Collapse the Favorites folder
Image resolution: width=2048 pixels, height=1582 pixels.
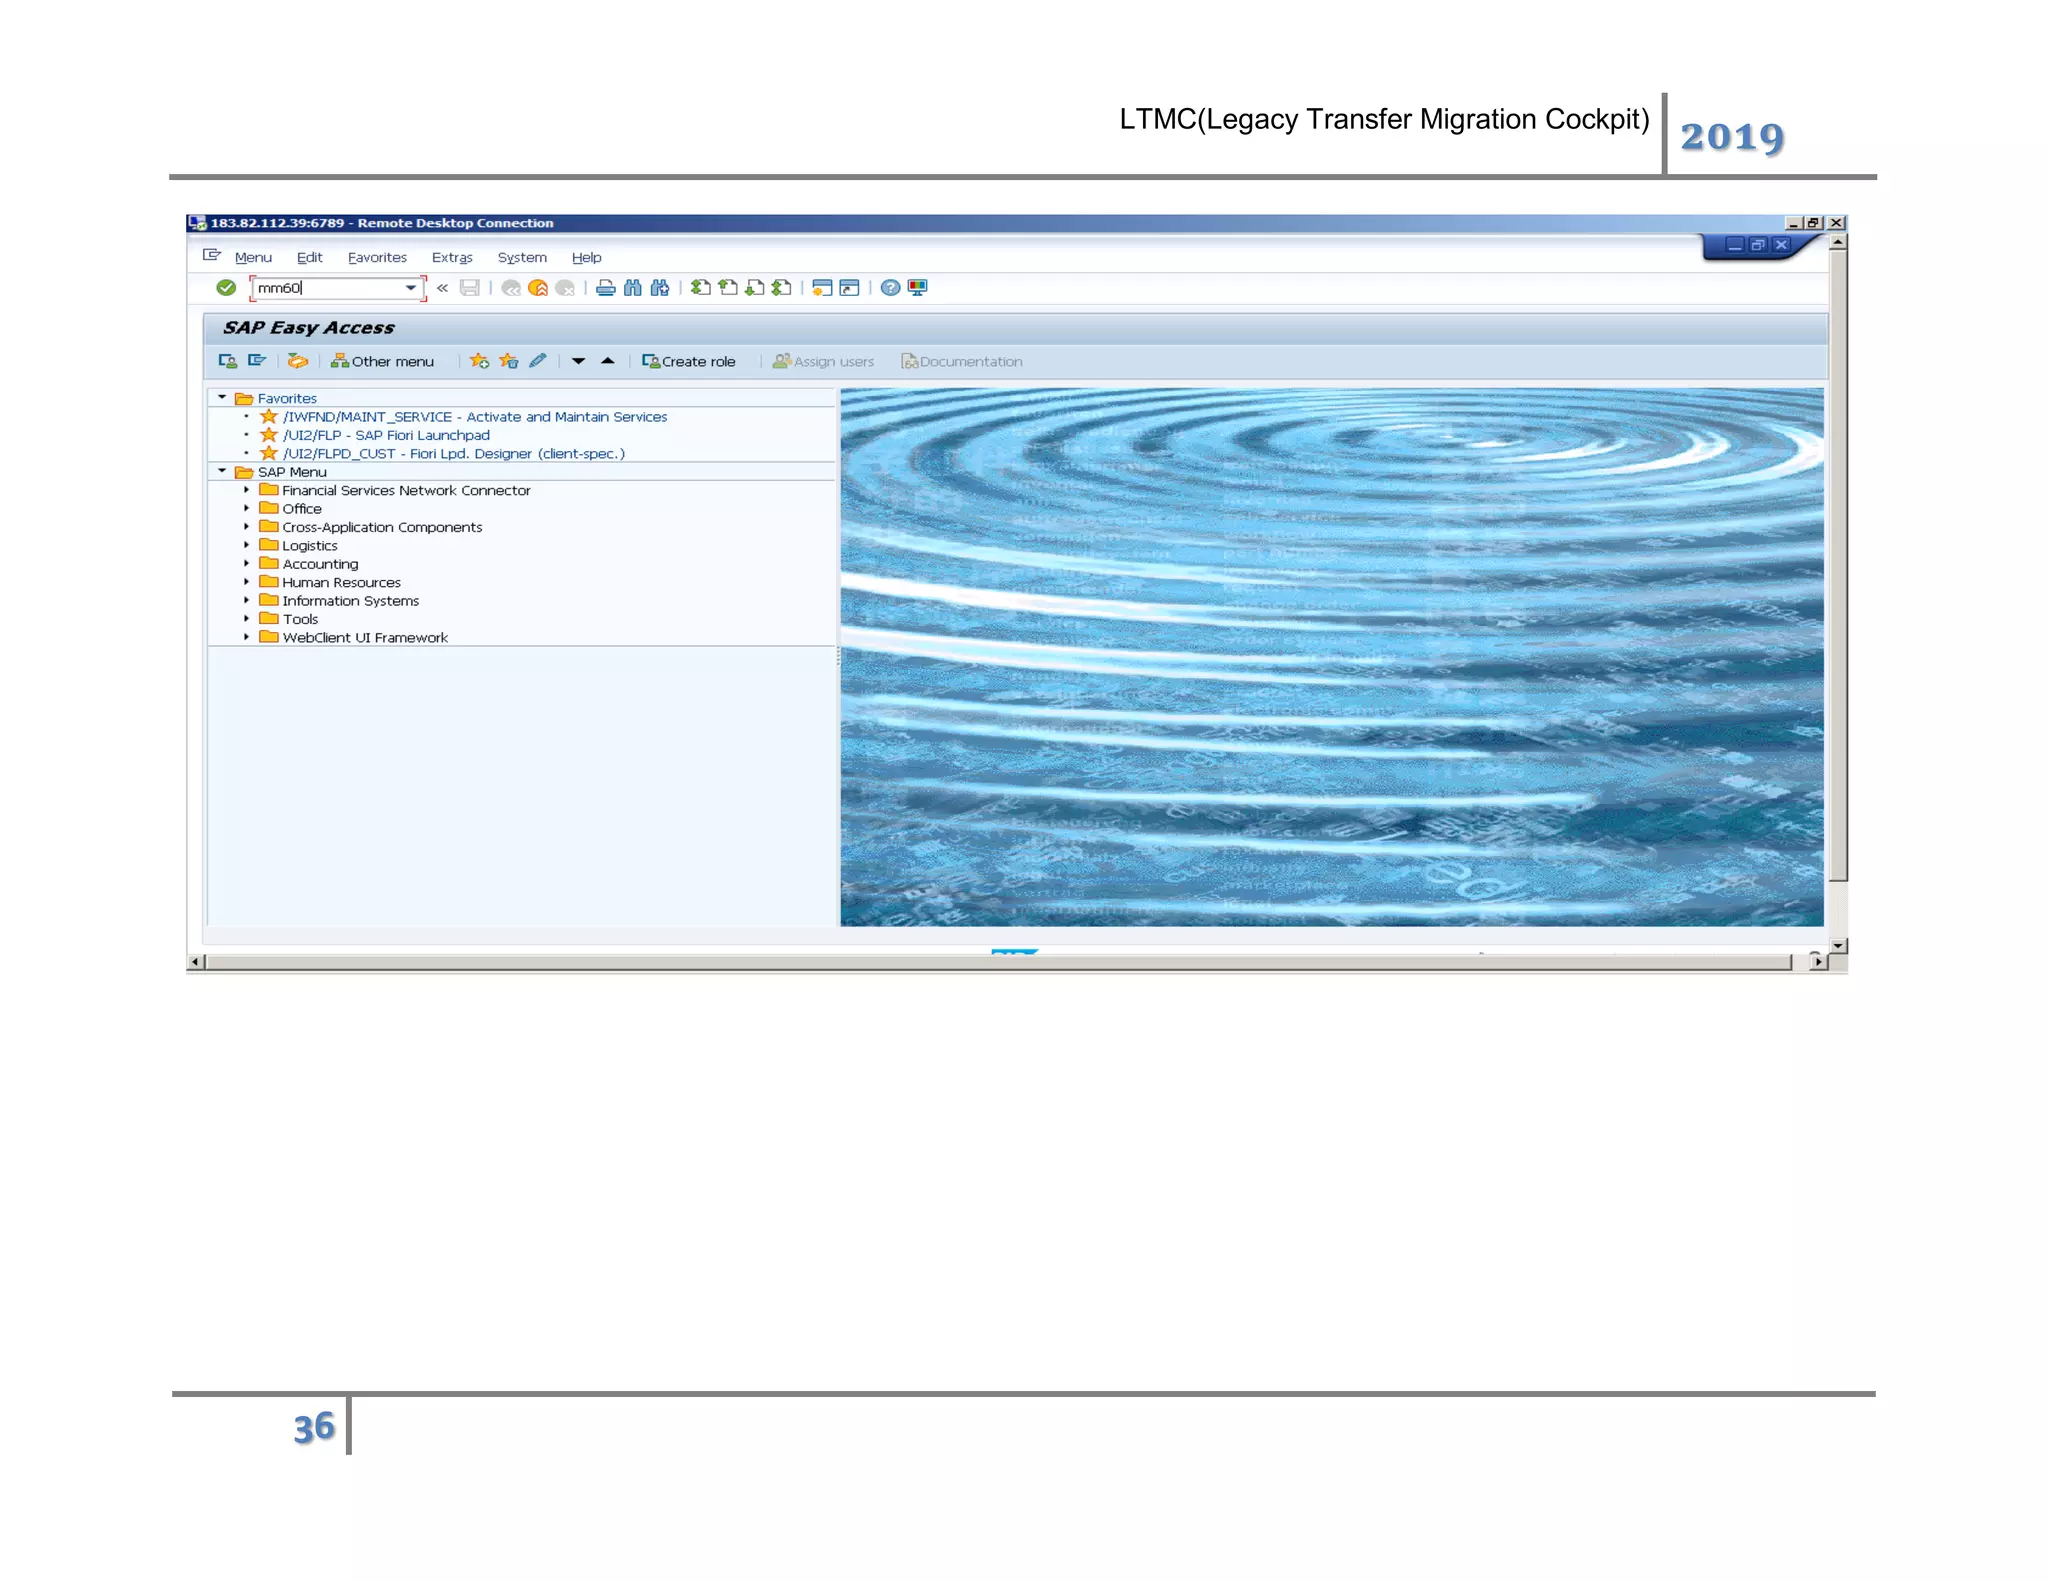[x=222, y=398]
